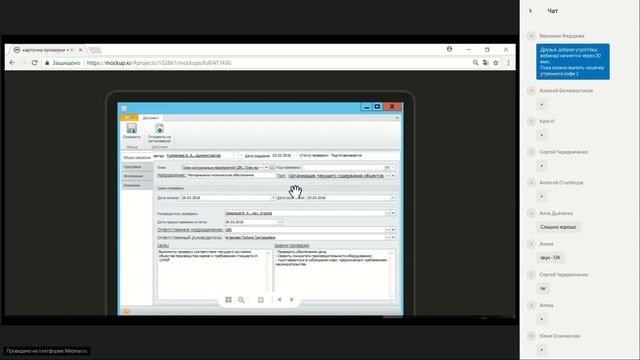Screen dimensions: 640x360
Task: Click Вероника Федорова's avatar in chat
Action: pyautogui.click(x=531, y=36)
